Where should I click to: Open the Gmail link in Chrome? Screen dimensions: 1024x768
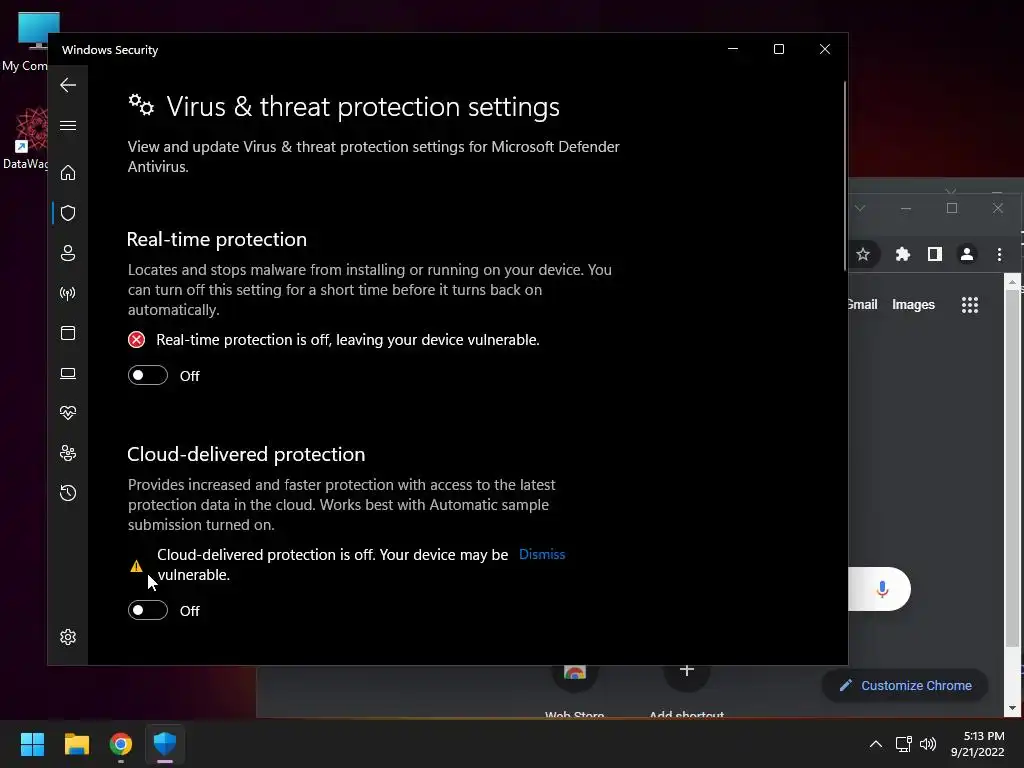(x=862, y=304)
